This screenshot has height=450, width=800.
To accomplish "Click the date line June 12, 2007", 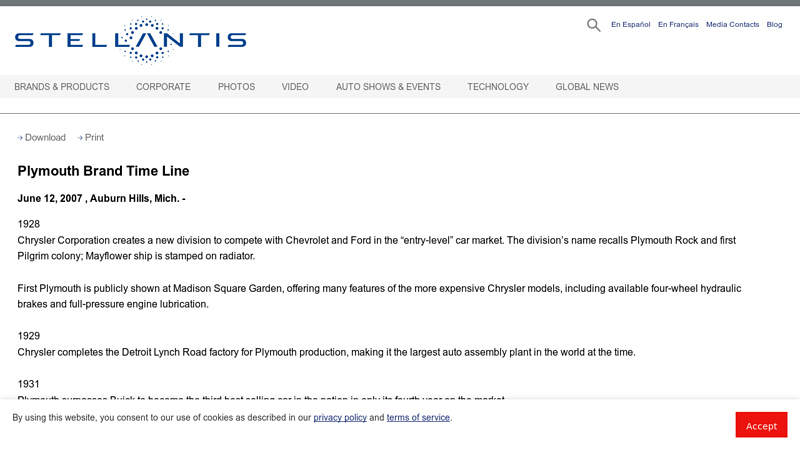I will coord(101,198).
